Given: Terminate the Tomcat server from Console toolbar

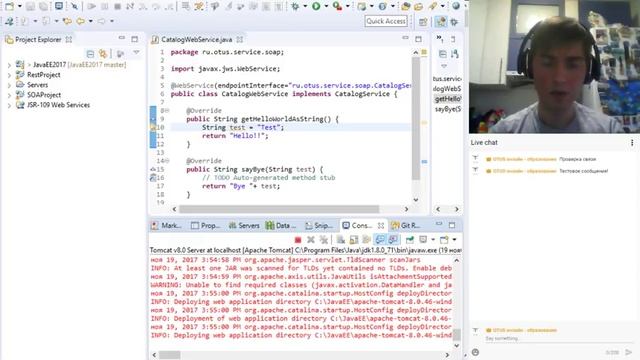Looking at the screenshot, I should pyautogui.click(x=298, y=240).
